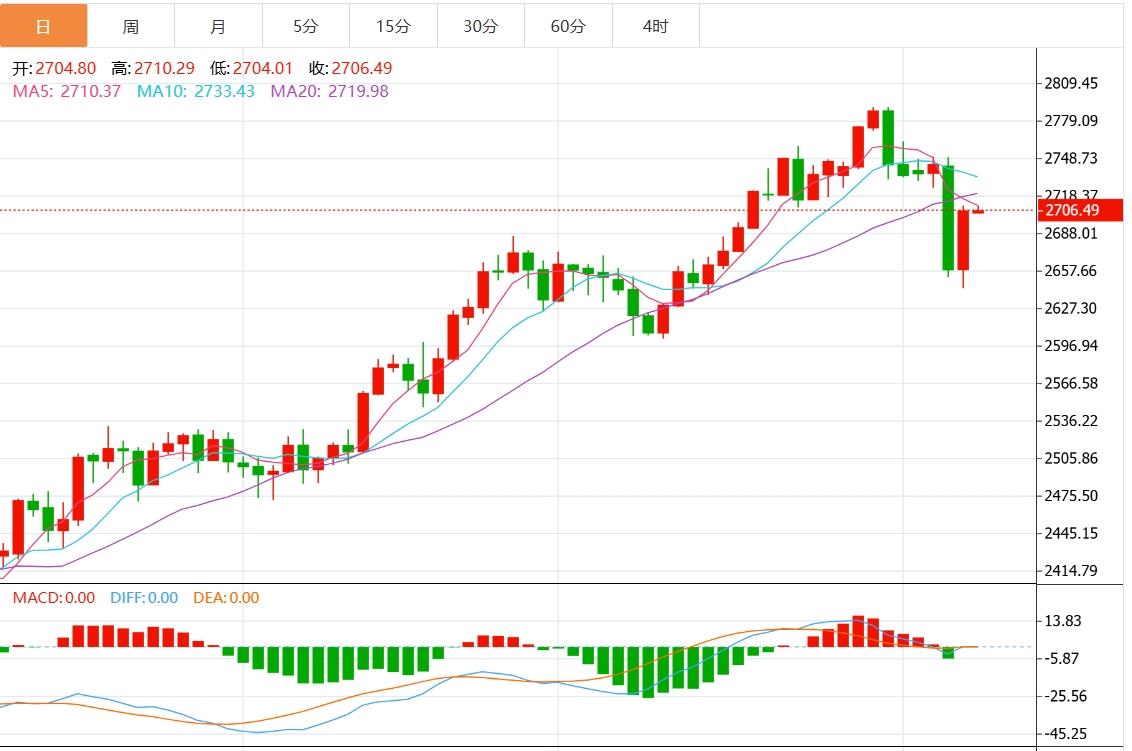1132x751 pixels.
Task: Click the DIFF value label
Action: pos(144,598)
